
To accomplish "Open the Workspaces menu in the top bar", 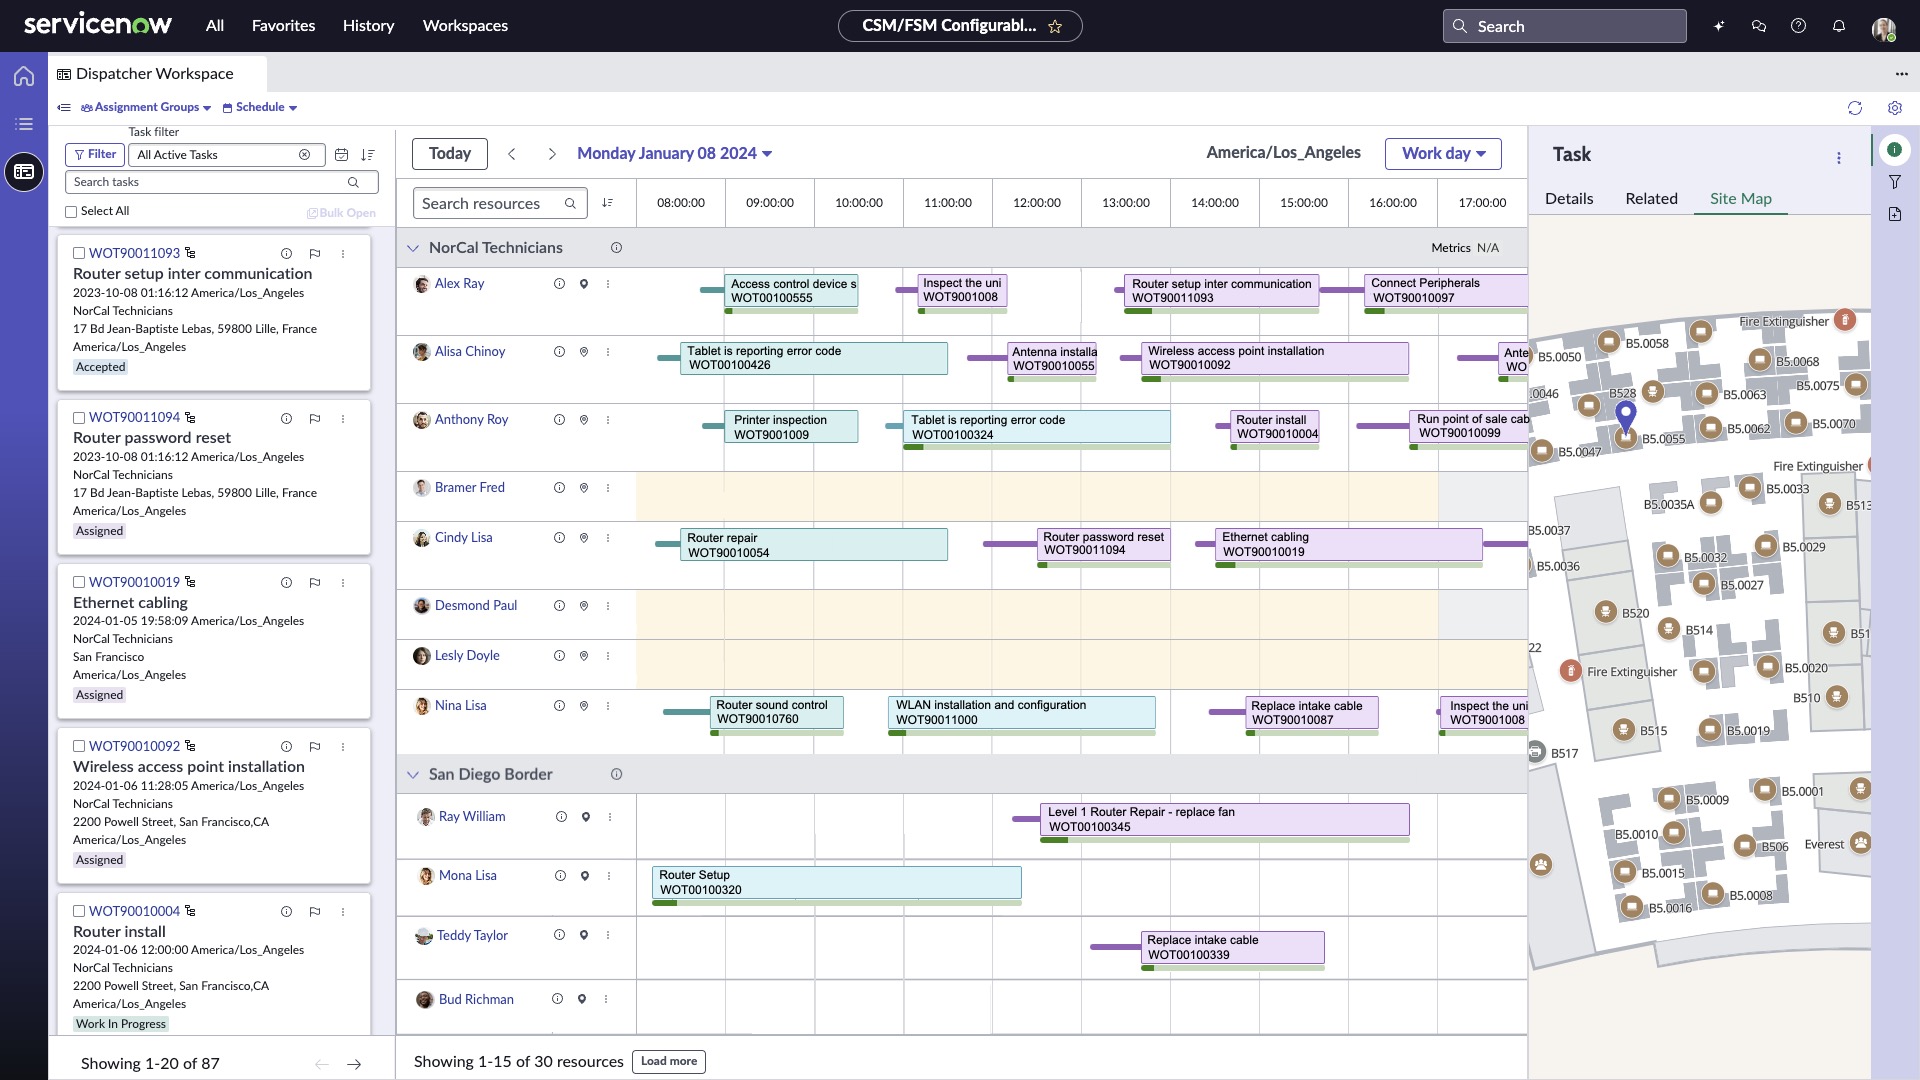I will tap(465, 26).
